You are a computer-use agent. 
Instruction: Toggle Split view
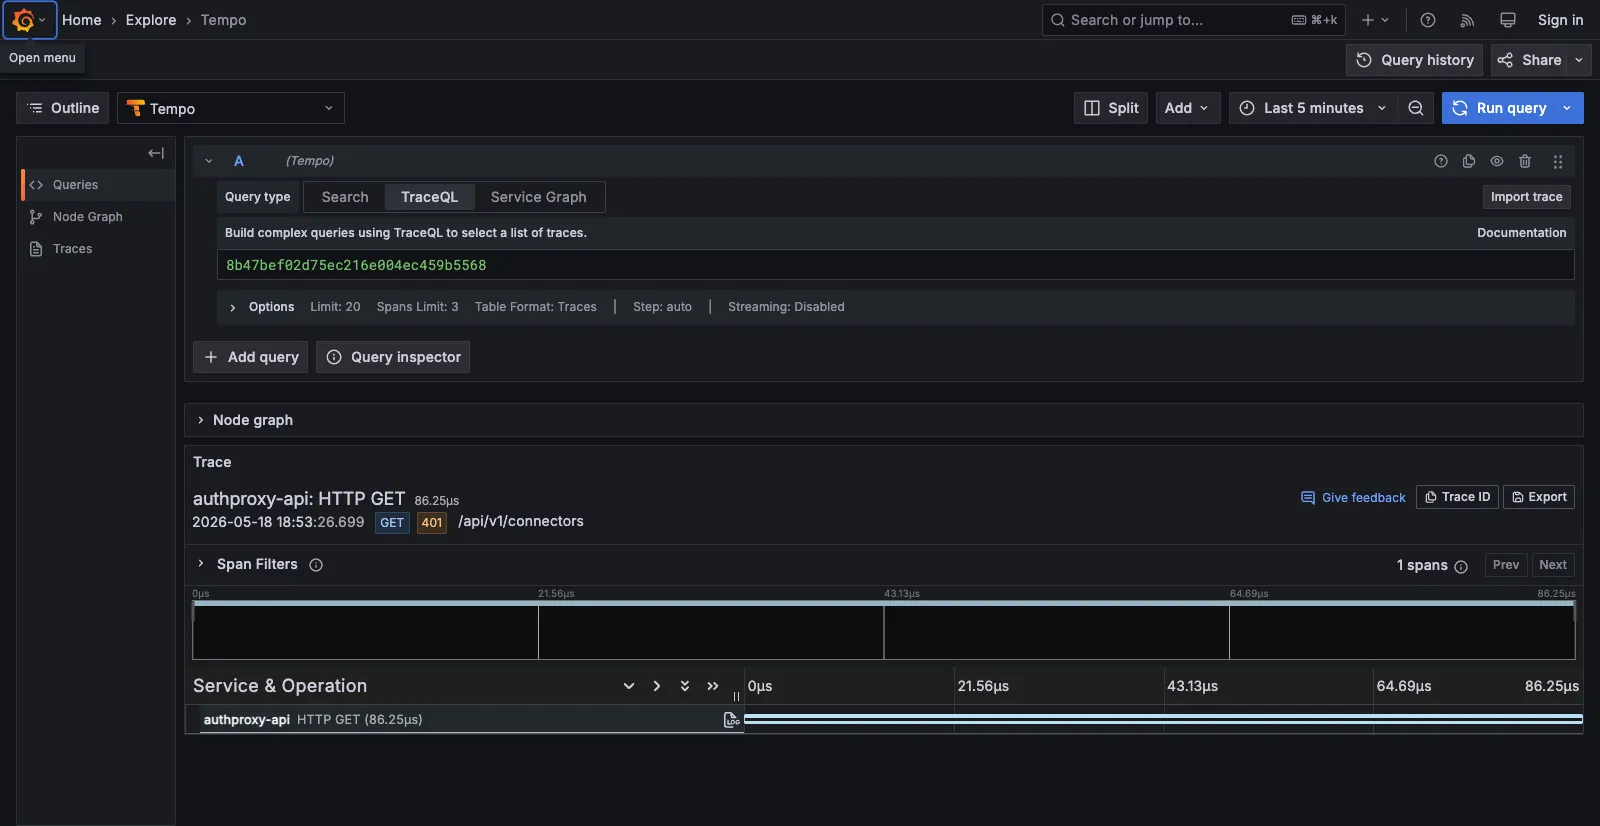coord(1111,108)
